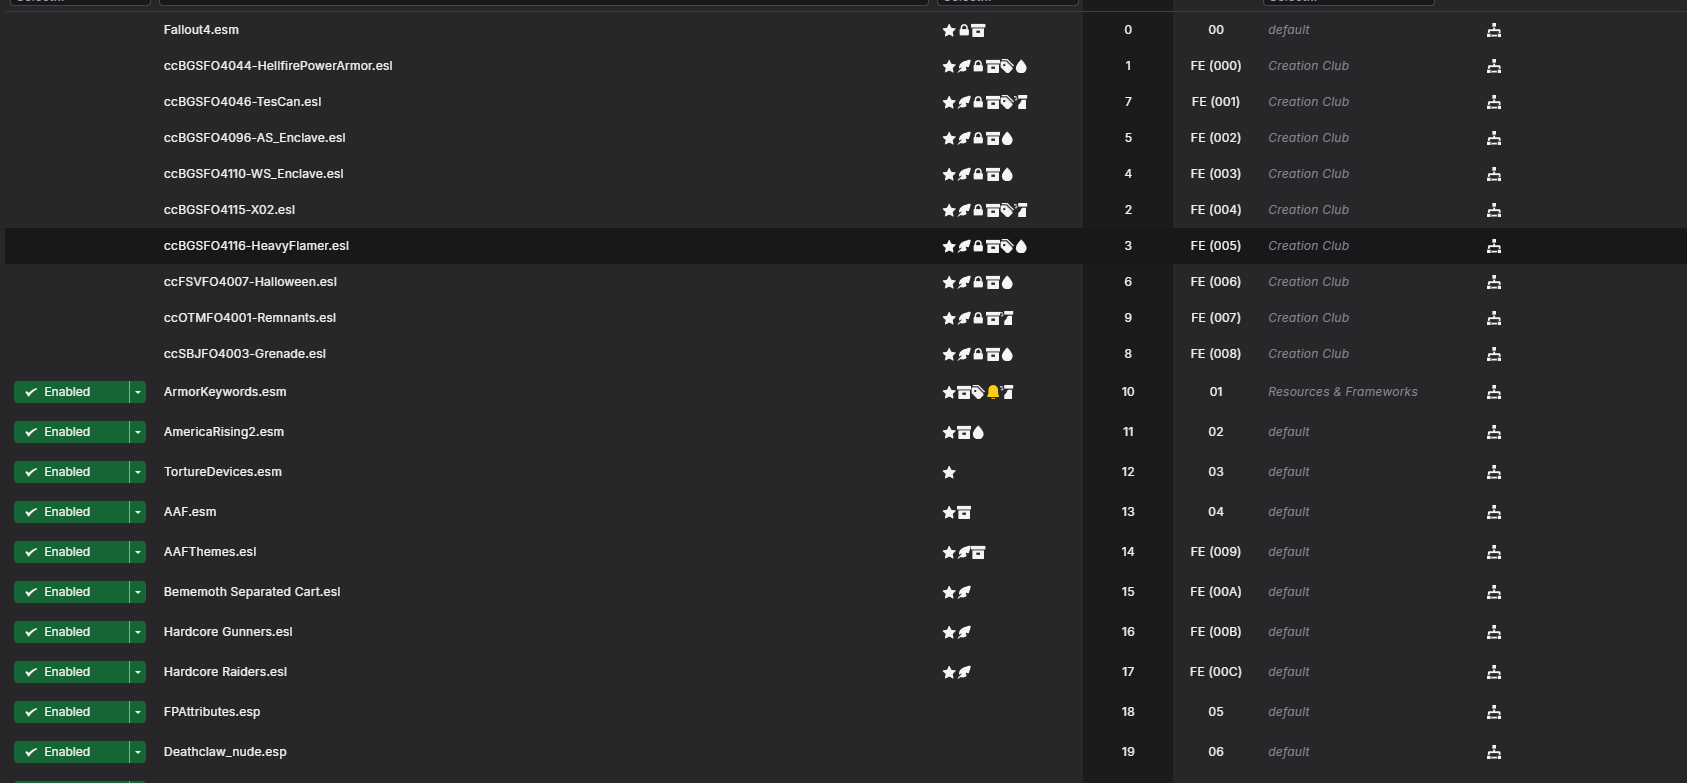Click Resources & Frameworks group label
Image resolution: width=1687 pixels, height=783 pixels.
click(1343, 392)
